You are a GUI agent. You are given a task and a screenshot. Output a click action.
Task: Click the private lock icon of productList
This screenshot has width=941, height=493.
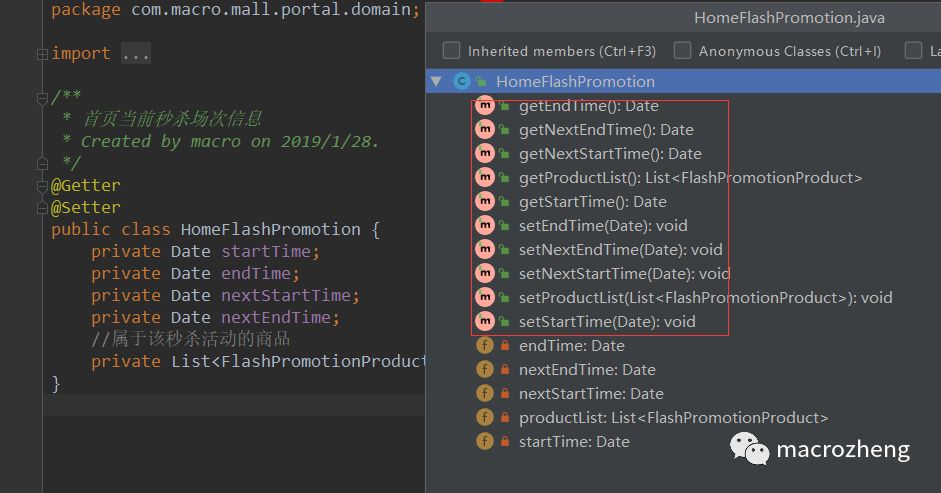pyautogui.click(x=505, y=417)
